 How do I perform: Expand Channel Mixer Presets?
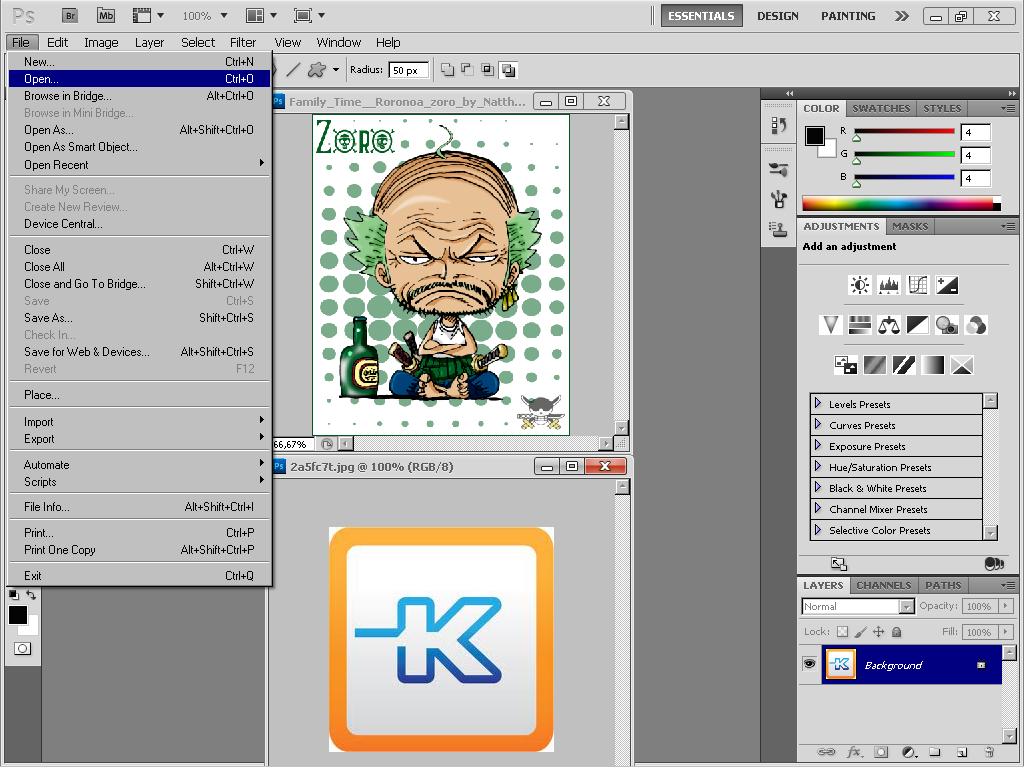click(818, 508)
